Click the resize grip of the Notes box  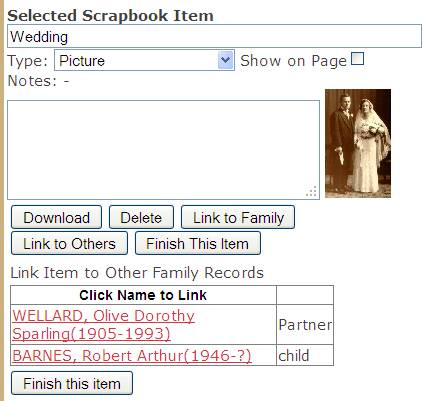311,192
